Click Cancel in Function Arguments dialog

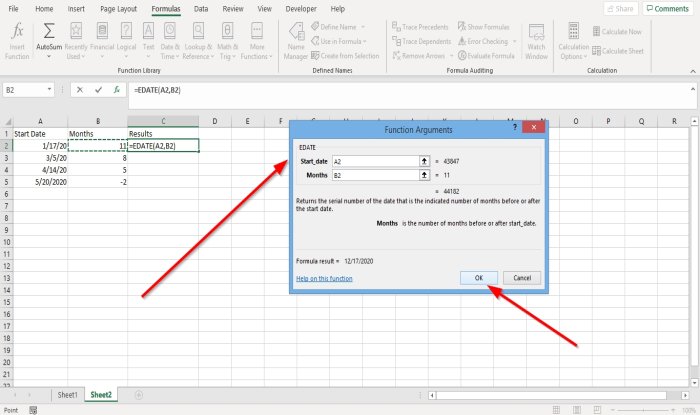522,278
